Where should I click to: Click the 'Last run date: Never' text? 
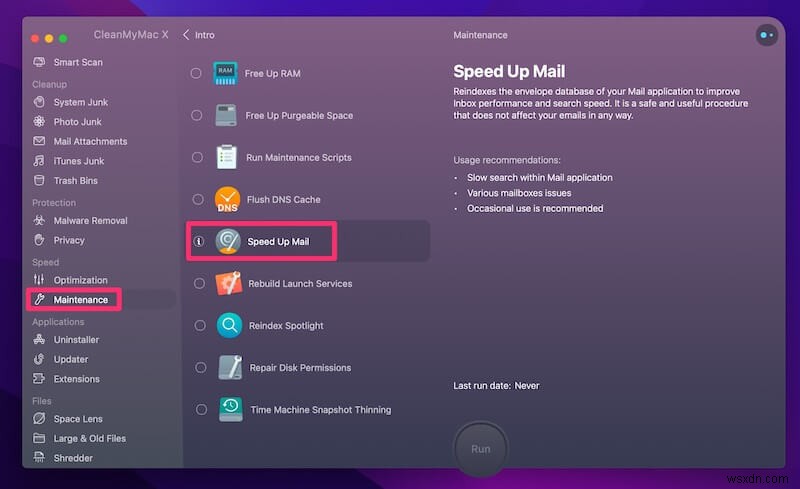point(496,386)
